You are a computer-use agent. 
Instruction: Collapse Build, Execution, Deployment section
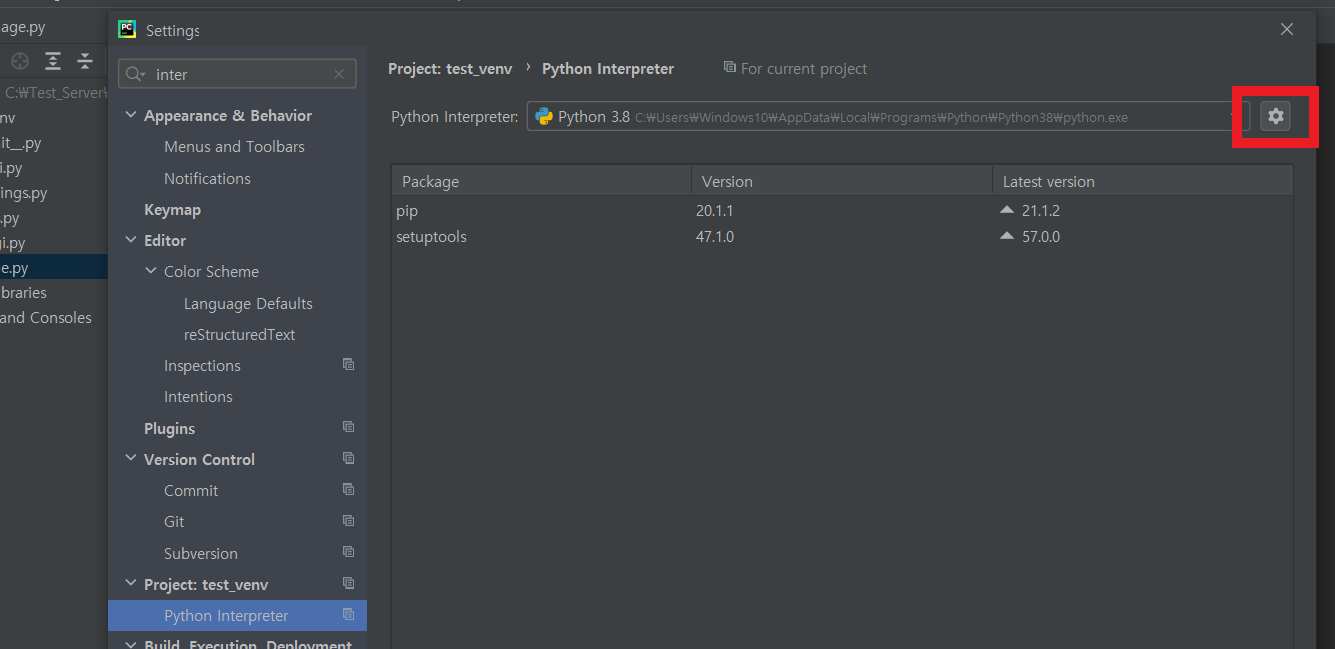[131, 643]
